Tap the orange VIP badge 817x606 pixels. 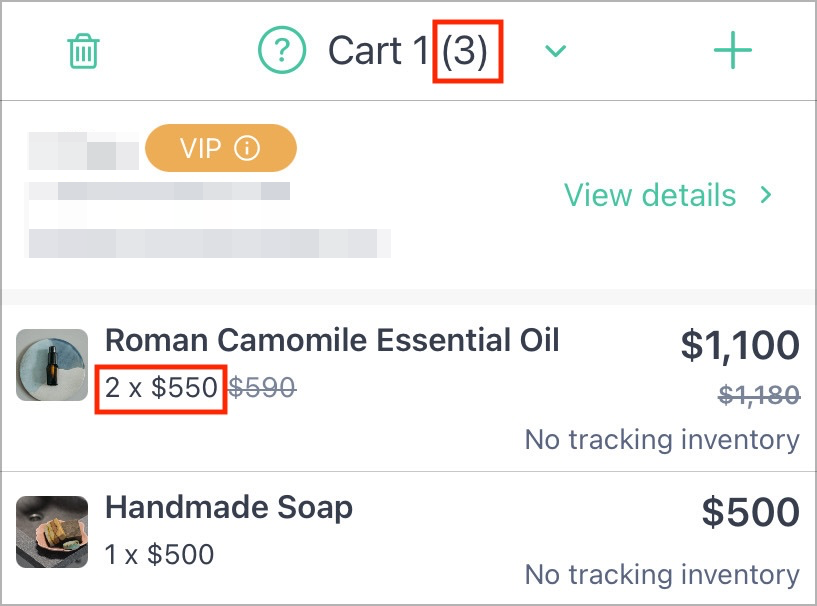221,148
